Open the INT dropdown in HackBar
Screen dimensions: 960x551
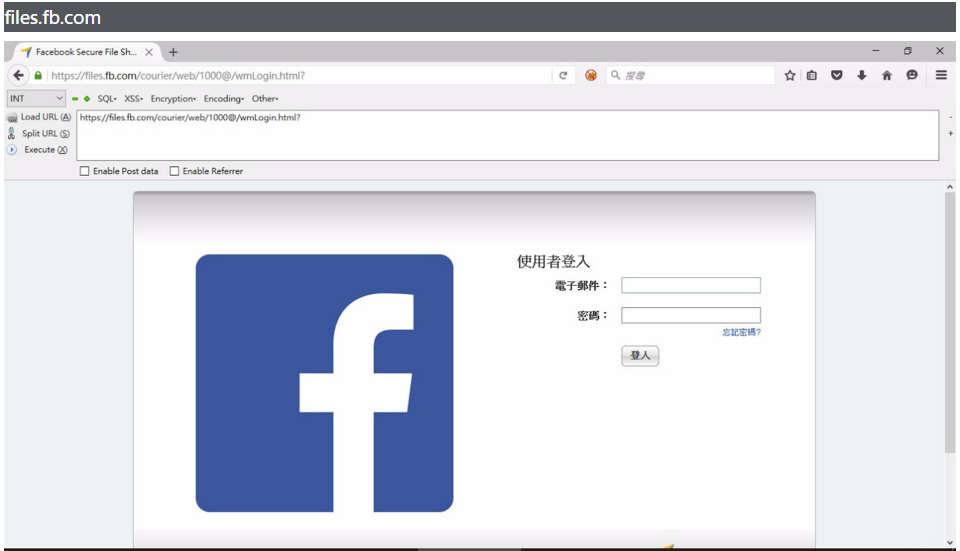36,98
